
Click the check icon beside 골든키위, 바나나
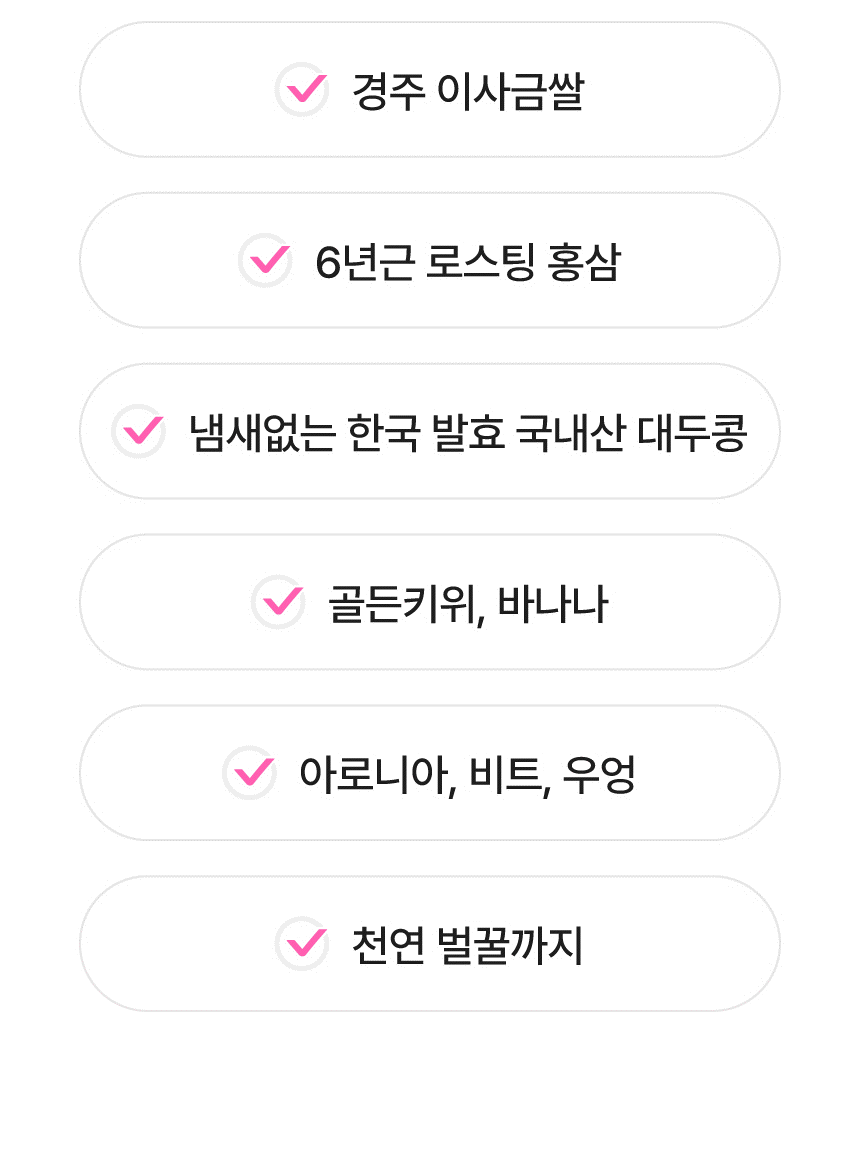pos(278,603)
